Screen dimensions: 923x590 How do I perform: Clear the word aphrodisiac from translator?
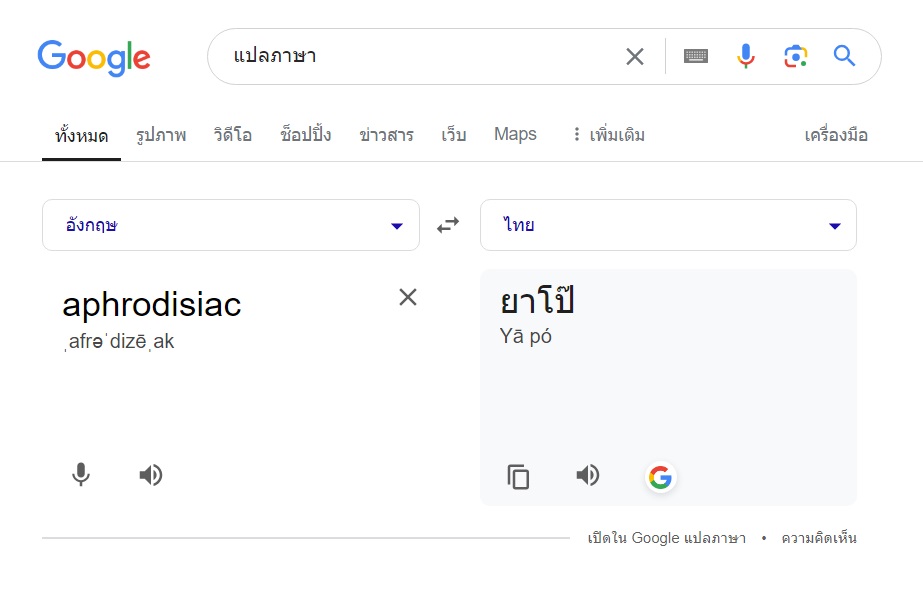point(408,297)
